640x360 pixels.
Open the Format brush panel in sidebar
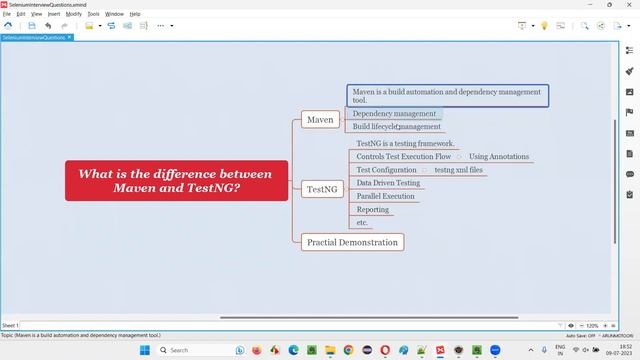629,71
